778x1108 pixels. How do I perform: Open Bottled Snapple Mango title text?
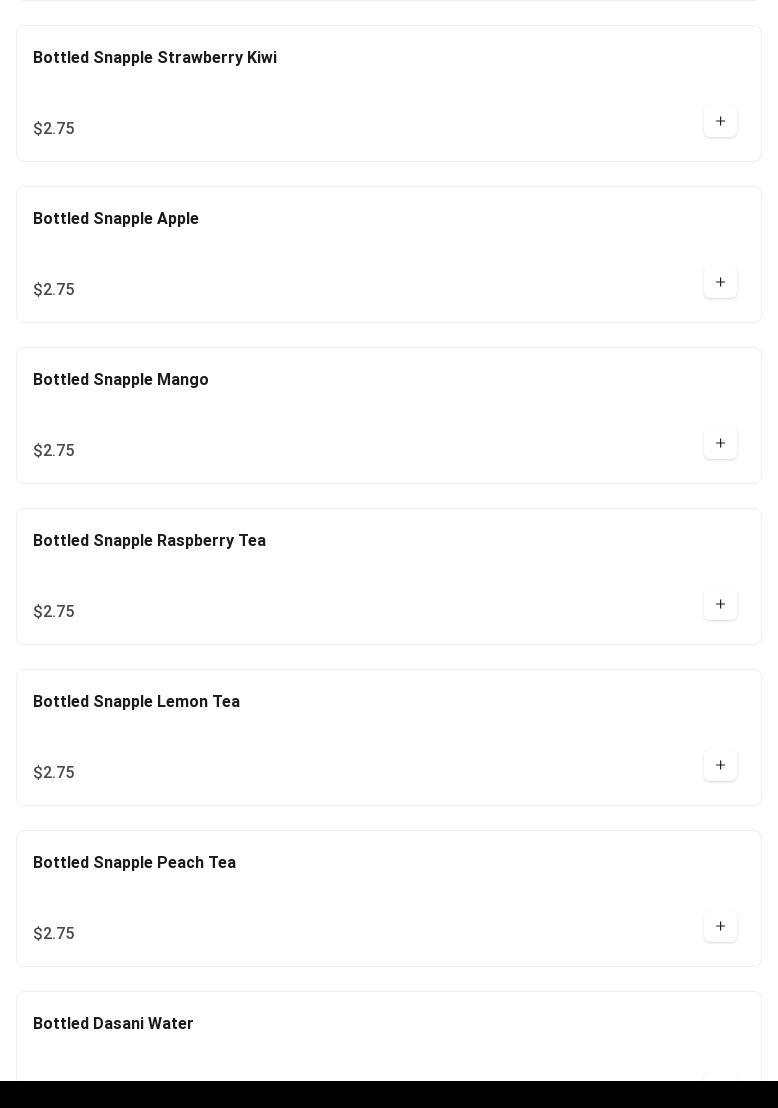tap(121, 380)
